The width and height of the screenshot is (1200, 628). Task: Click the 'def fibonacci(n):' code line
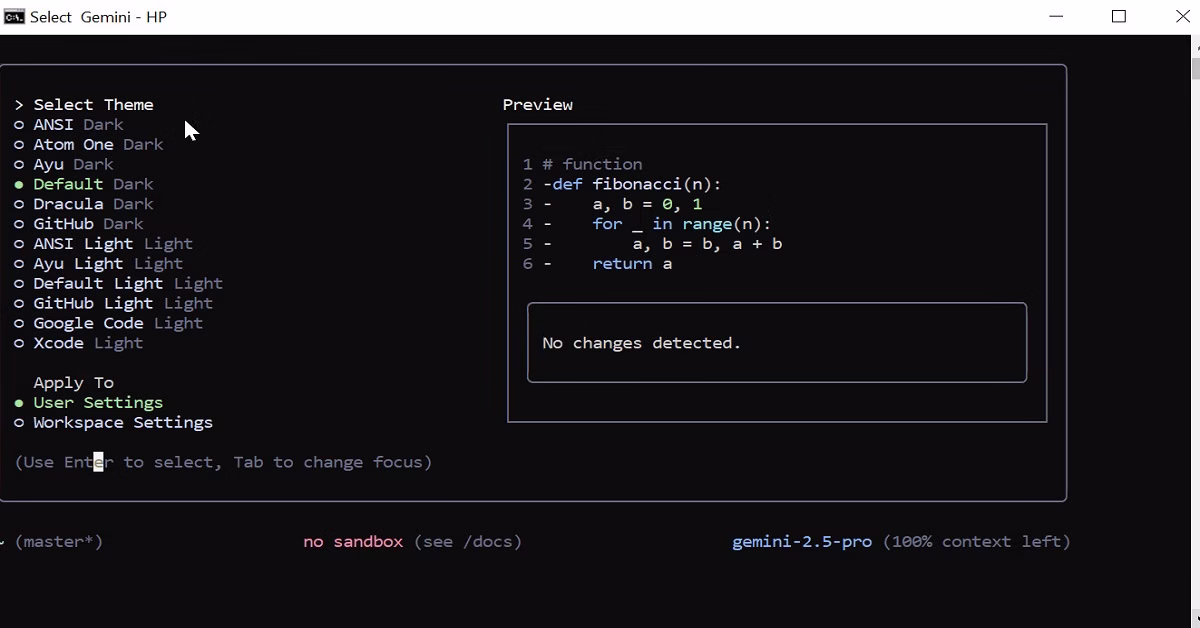632,184
